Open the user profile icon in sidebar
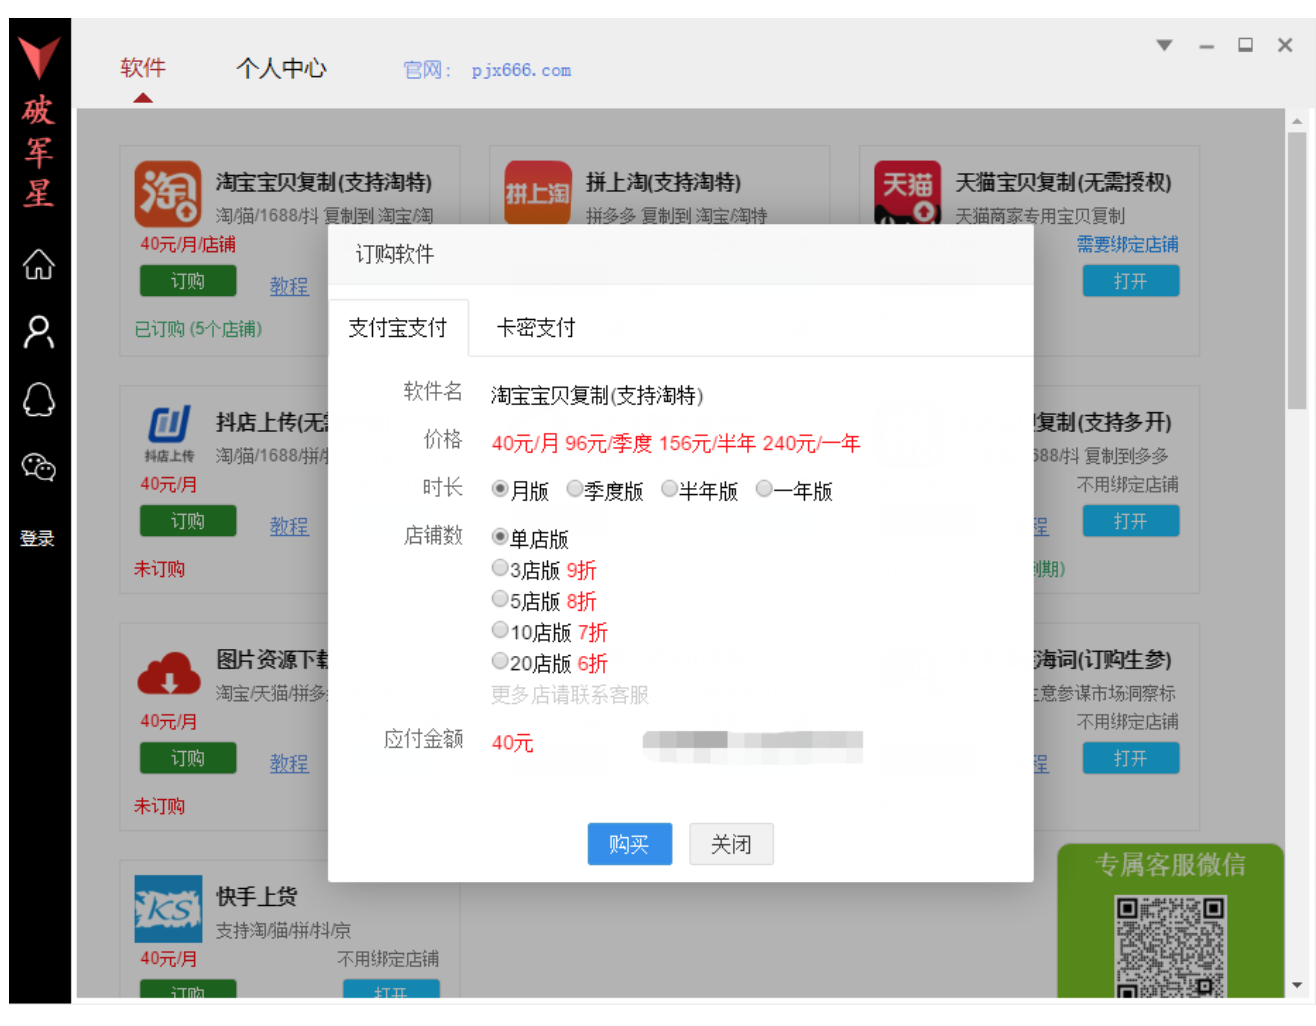Screen dimensions: 1316x1026 click(x=39, y=332)
